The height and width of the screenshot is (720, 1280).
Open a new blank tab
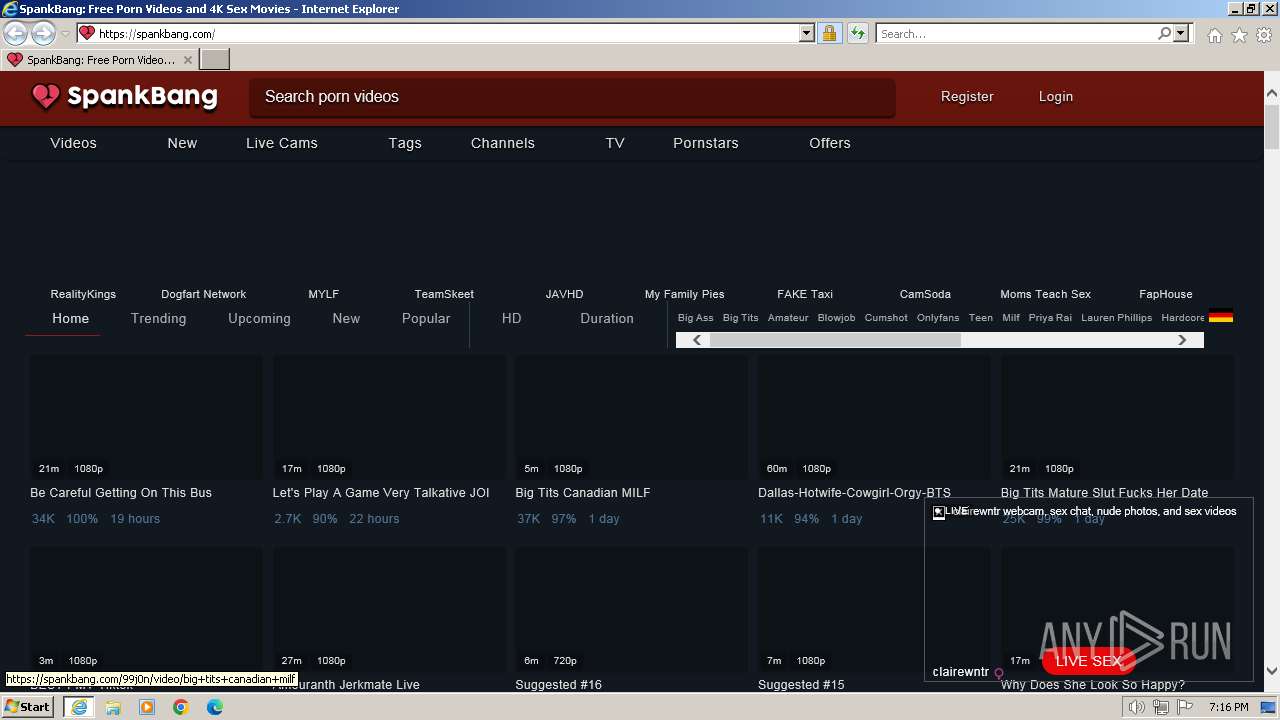215,60
